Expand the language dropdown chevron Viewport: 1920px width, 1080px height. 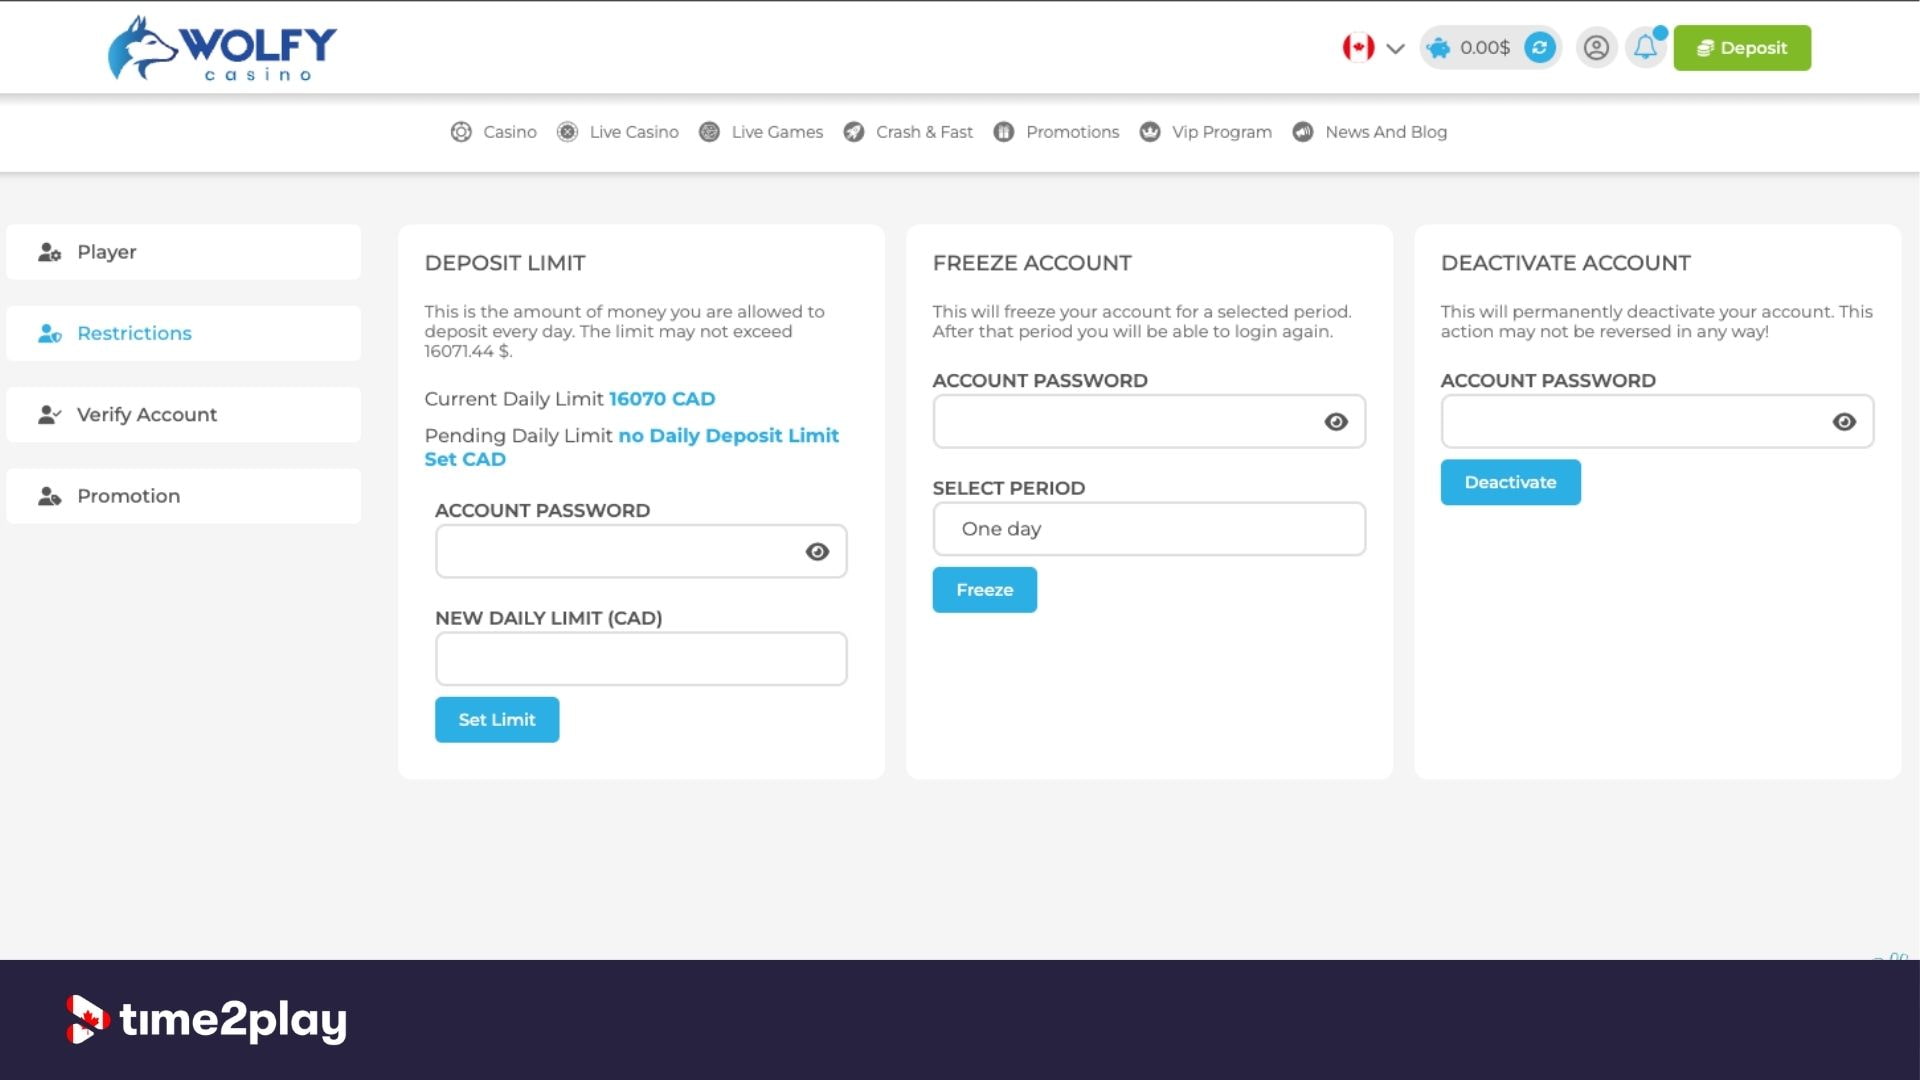tap(1396, 48)
